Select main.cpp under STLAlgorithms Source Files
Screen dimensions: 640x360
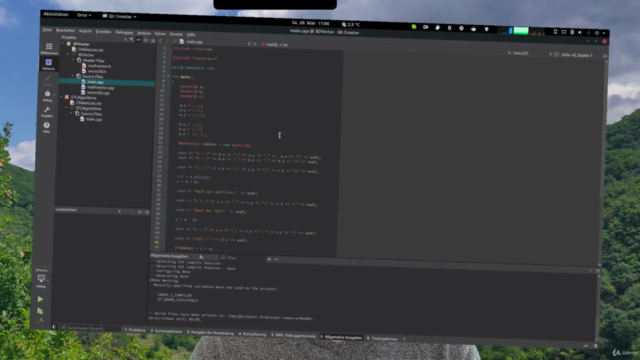(x=93, y=119)
